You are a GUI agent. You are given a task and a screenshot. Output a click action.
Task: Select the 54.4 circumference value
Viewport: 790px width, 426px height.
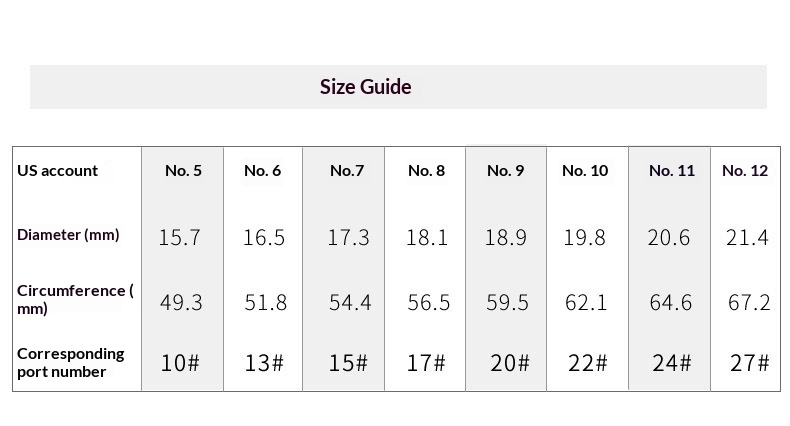click(x=350, y=302)
